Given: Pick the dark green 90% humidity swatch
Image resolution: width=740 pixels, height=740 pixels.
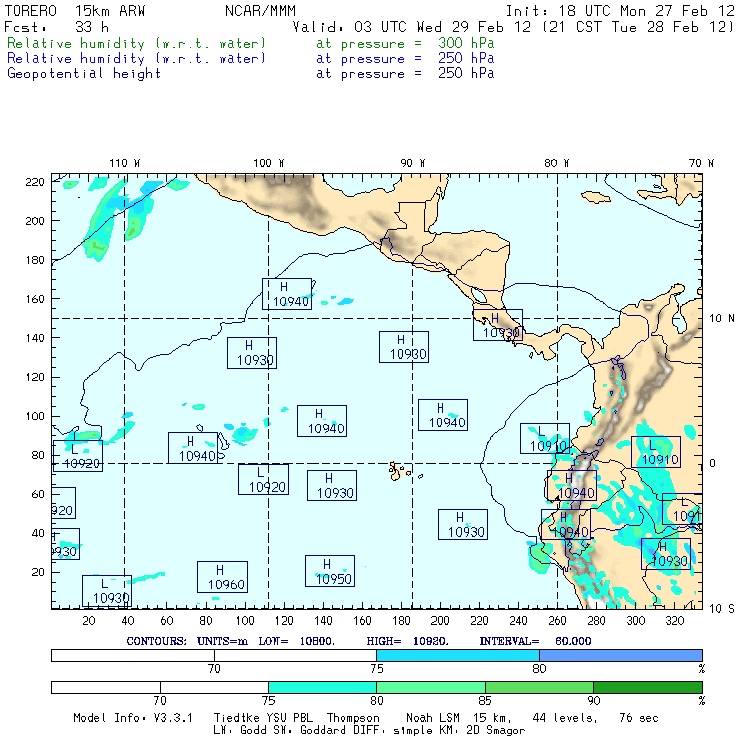Looking at the screenshot, I should (647, 688).
